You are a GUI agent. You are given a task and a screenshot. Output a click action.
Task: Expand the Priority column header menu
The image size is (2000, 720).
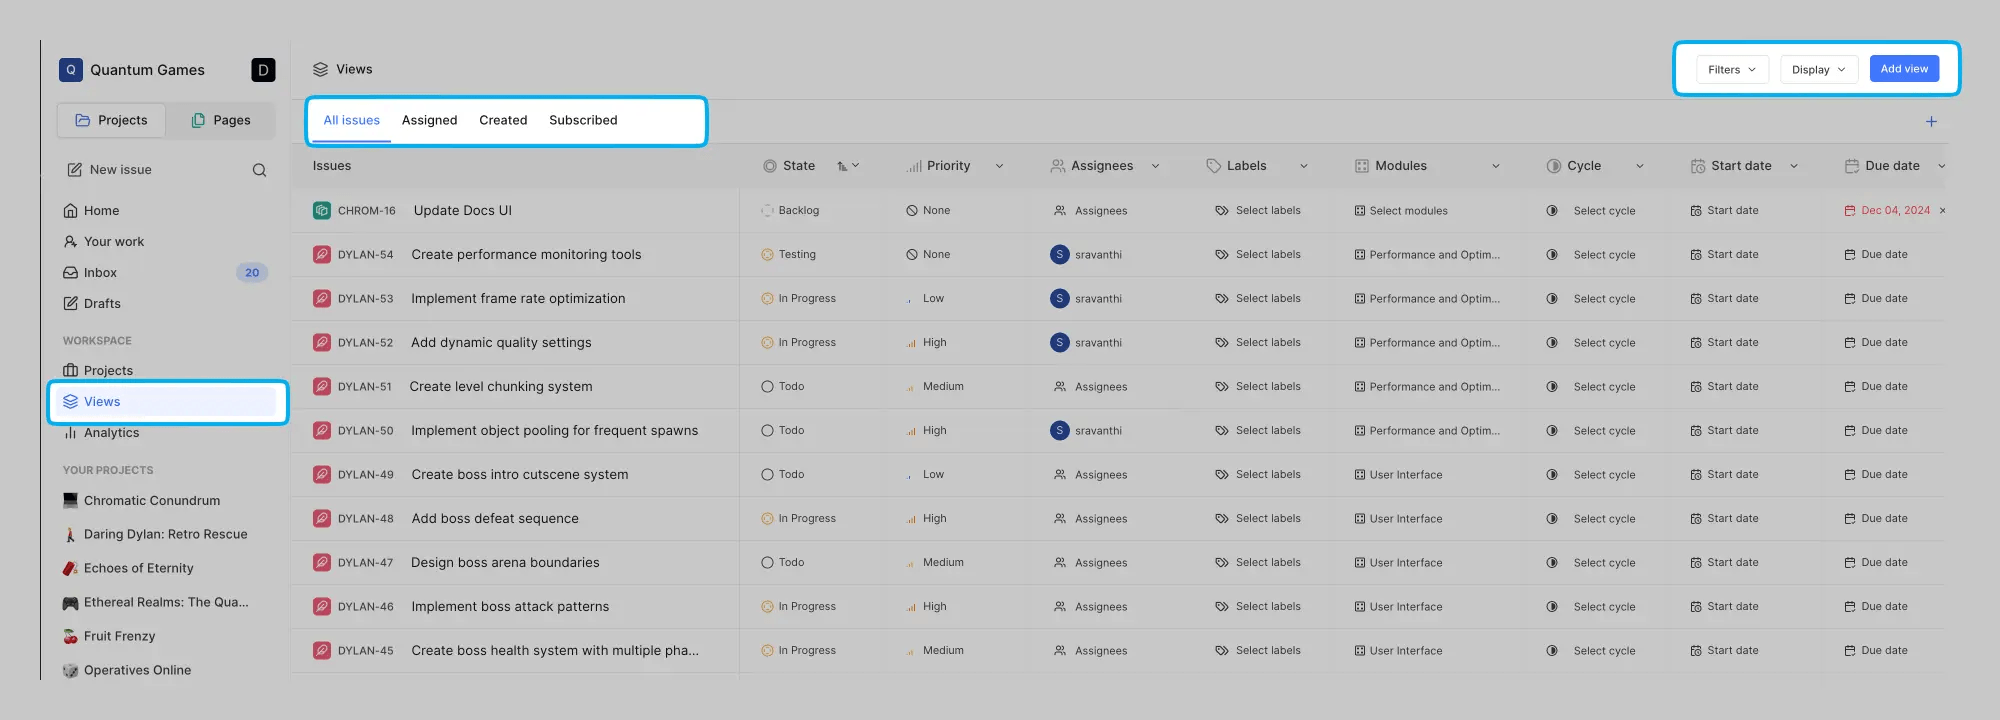[999, 166]
